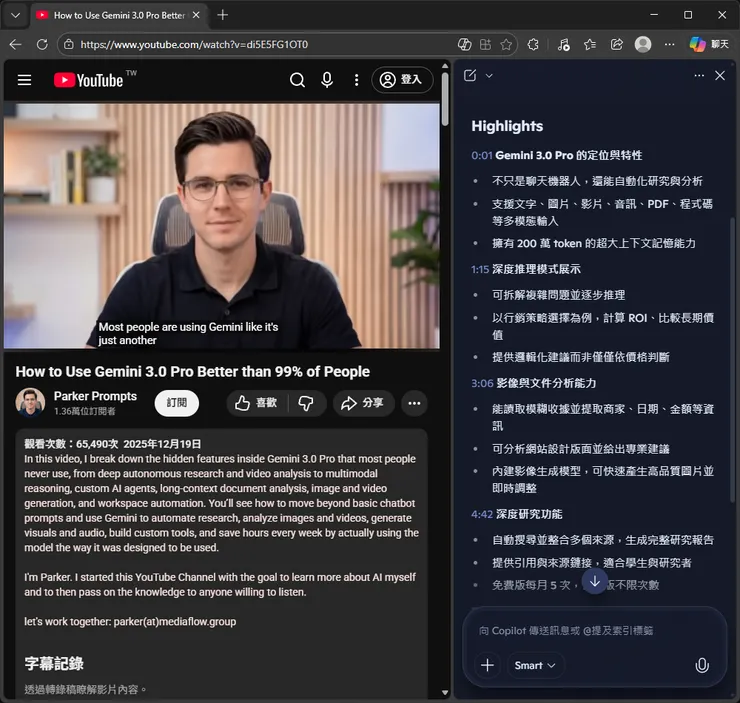Click the 字幕記錄 transcript heading

[x=54, y=663]
